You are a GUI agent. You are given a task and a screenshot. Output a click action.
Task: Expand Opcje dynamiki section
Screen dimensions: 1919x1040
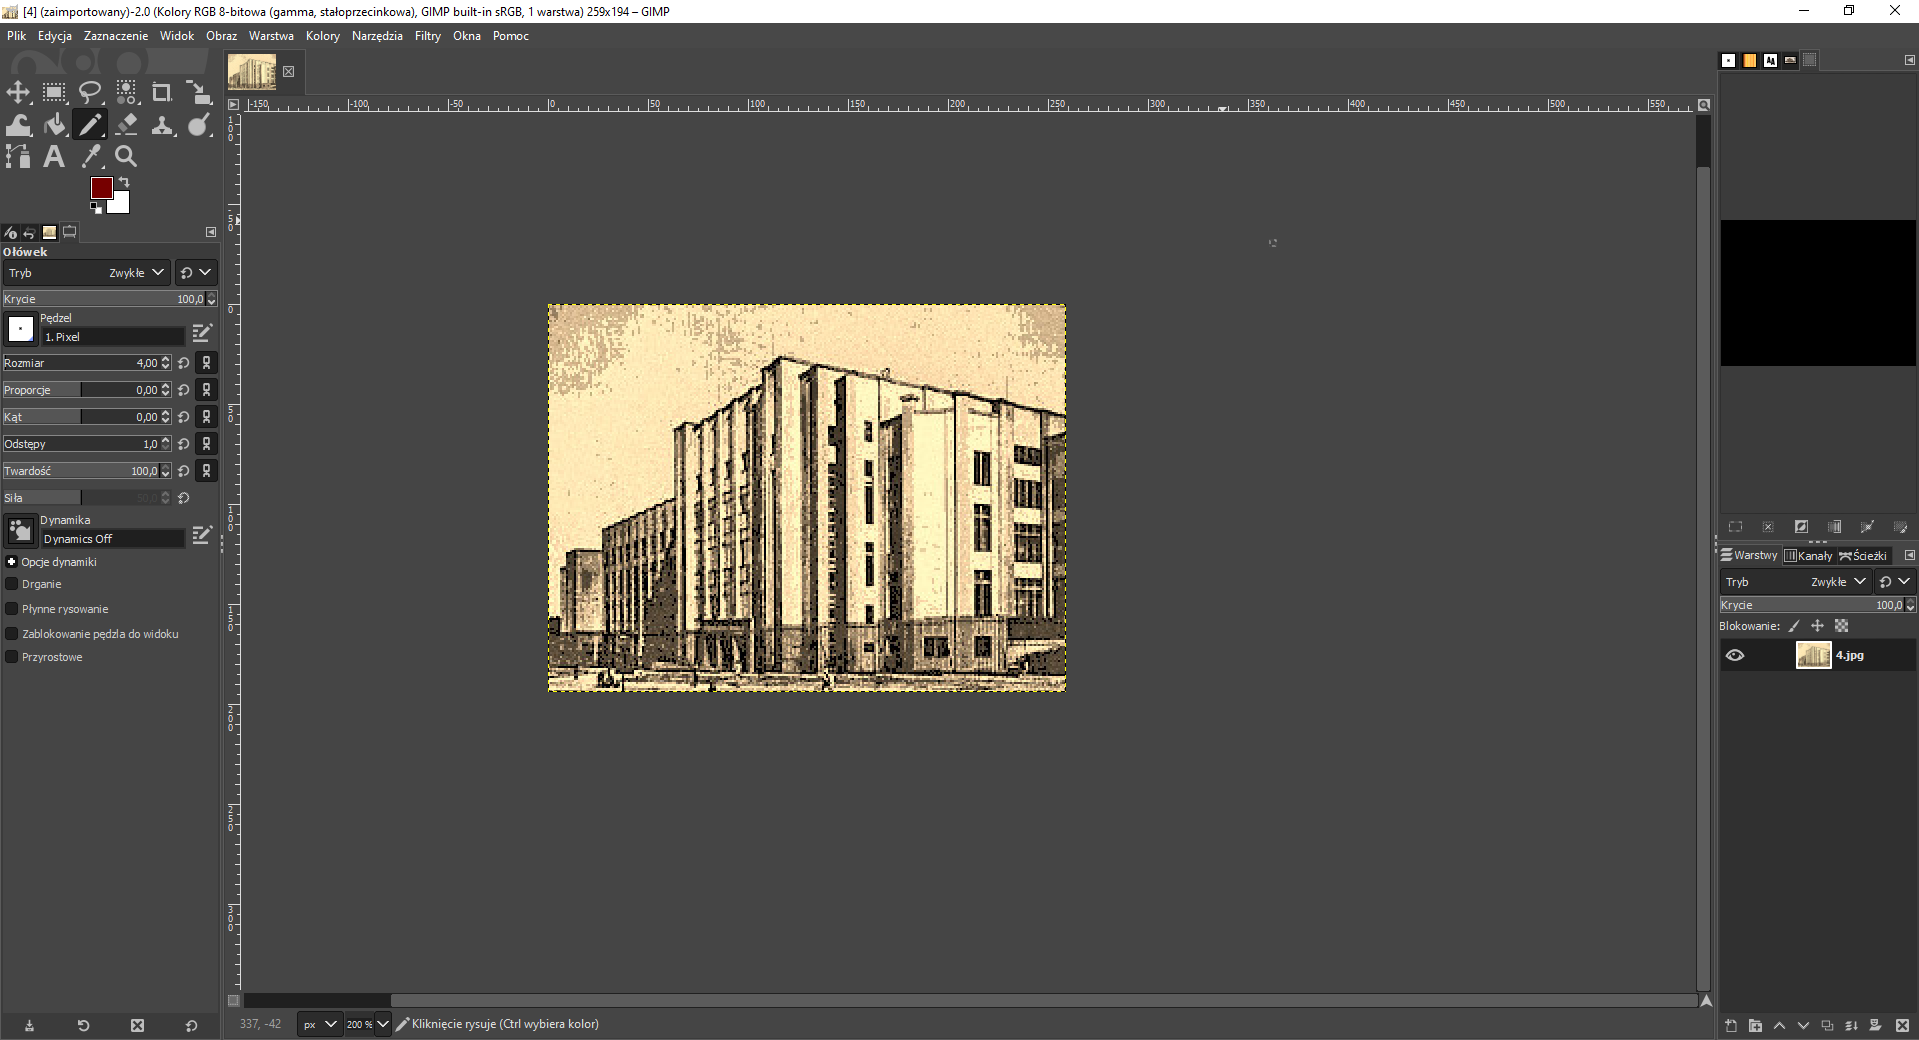[x=12, y=562]
